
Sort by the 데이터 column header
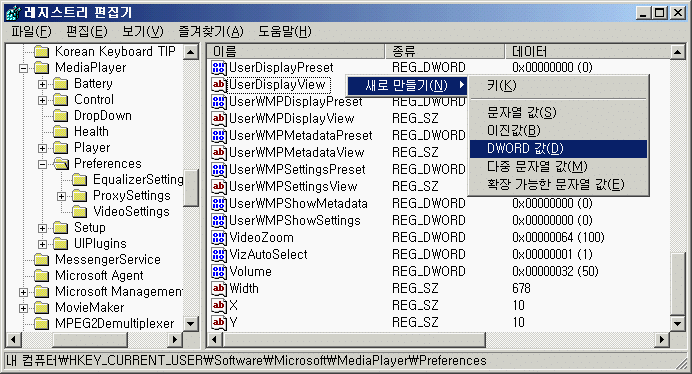(x=588, y=52)
